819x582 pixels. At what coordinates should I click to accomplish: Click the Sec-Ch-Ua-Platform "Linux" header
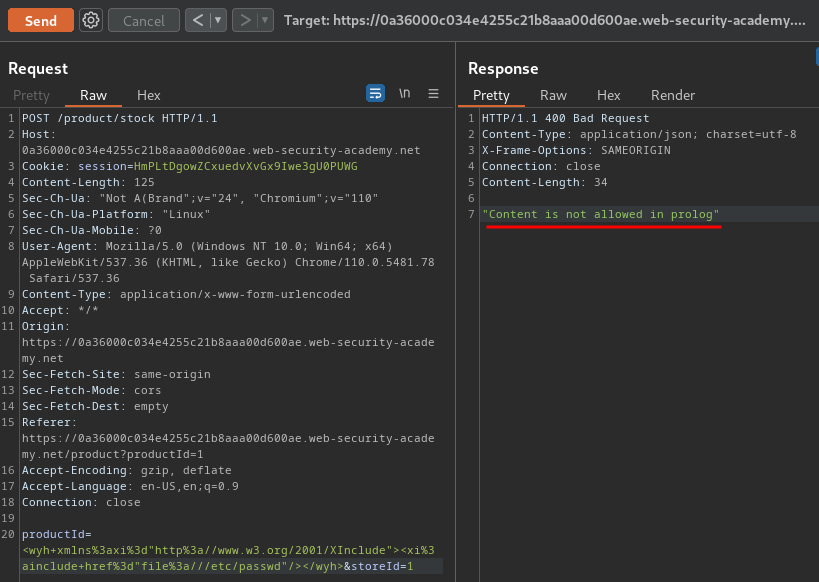coord(115,214)
